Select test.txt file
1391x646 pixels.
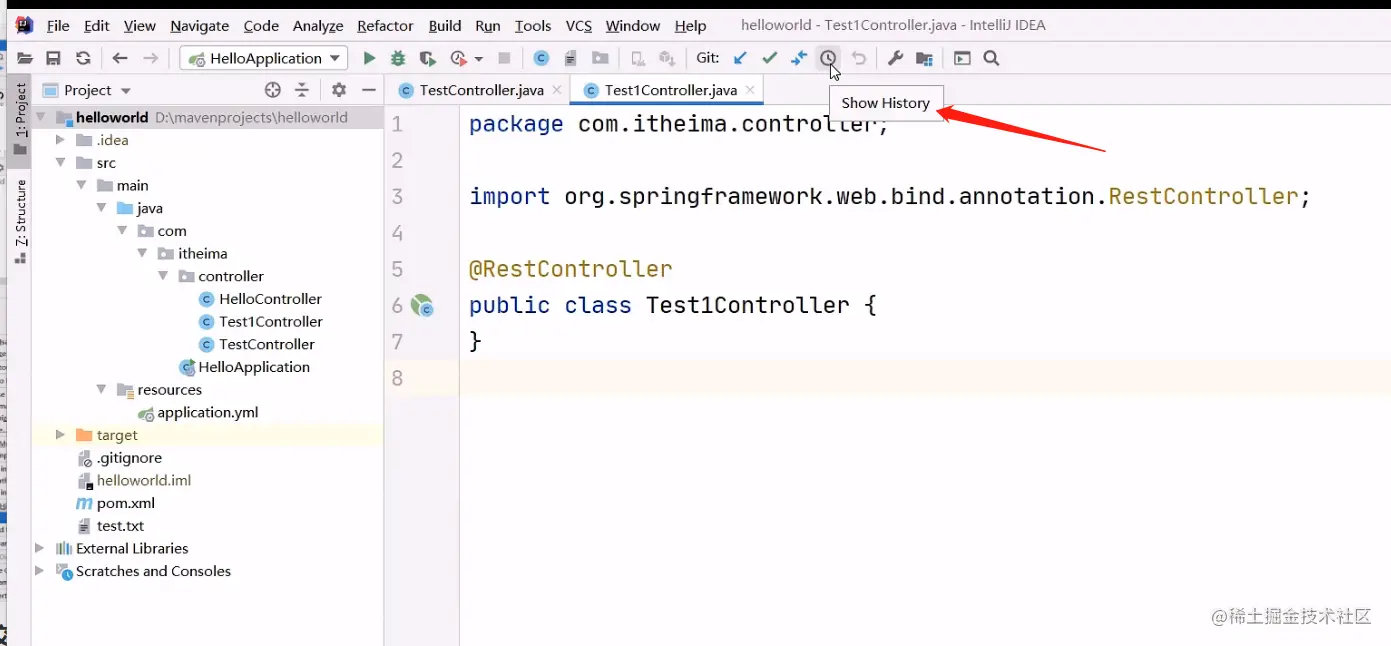pos(110,526)
